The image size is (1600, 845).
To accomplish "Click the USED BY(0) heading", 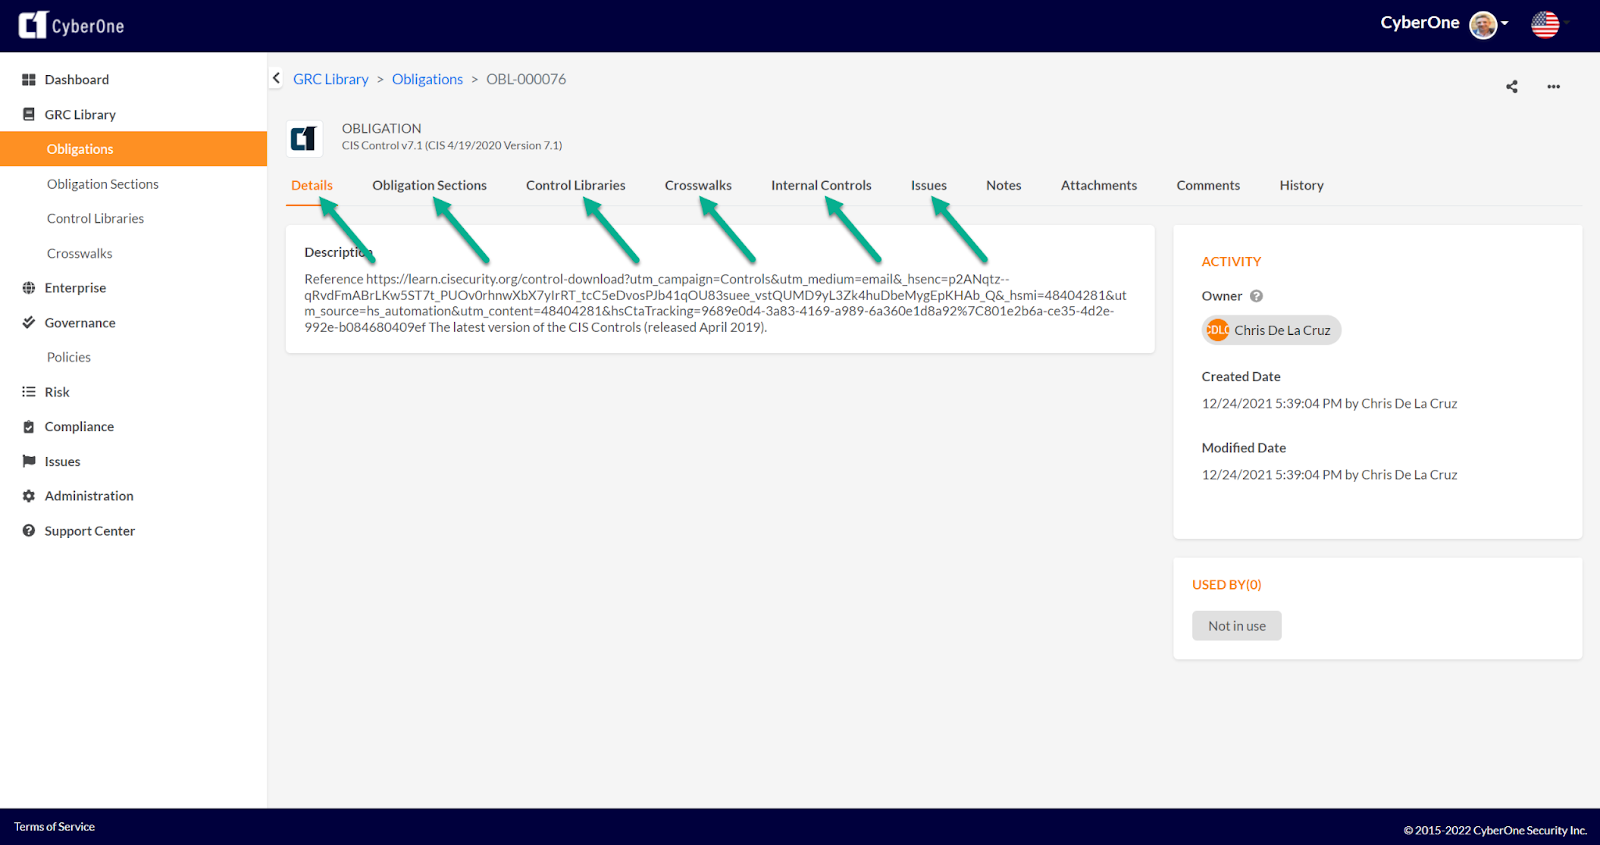I will 1227,585.
